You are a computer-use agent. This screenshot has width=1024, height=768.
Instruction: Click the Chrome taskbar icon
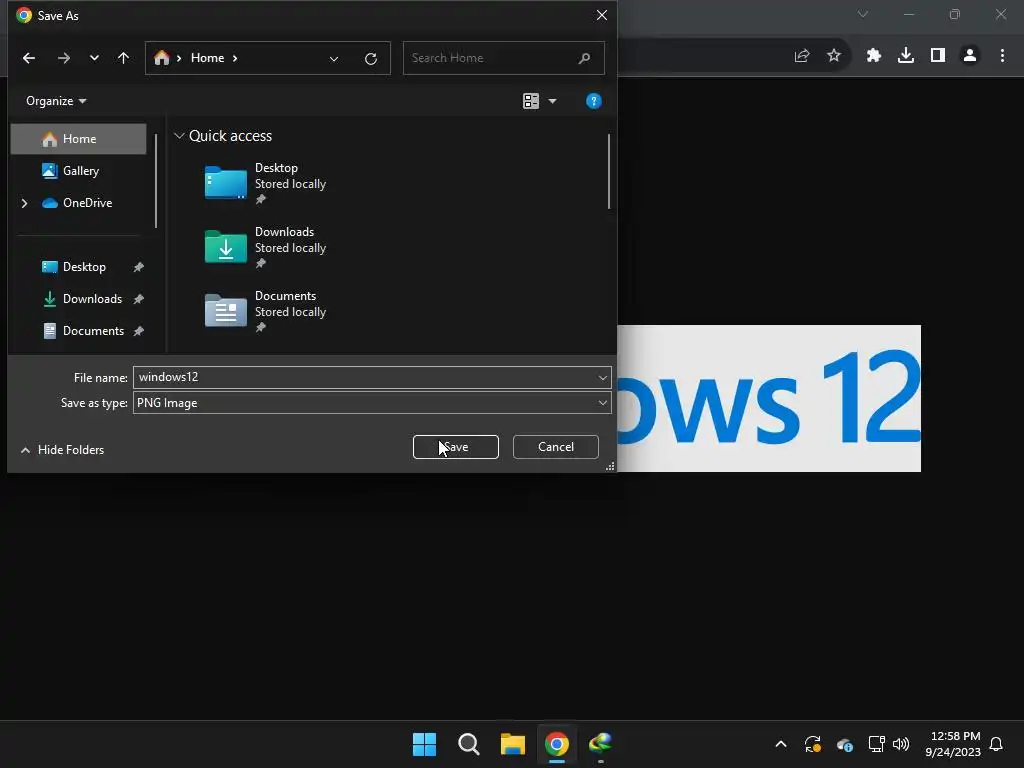557,744
